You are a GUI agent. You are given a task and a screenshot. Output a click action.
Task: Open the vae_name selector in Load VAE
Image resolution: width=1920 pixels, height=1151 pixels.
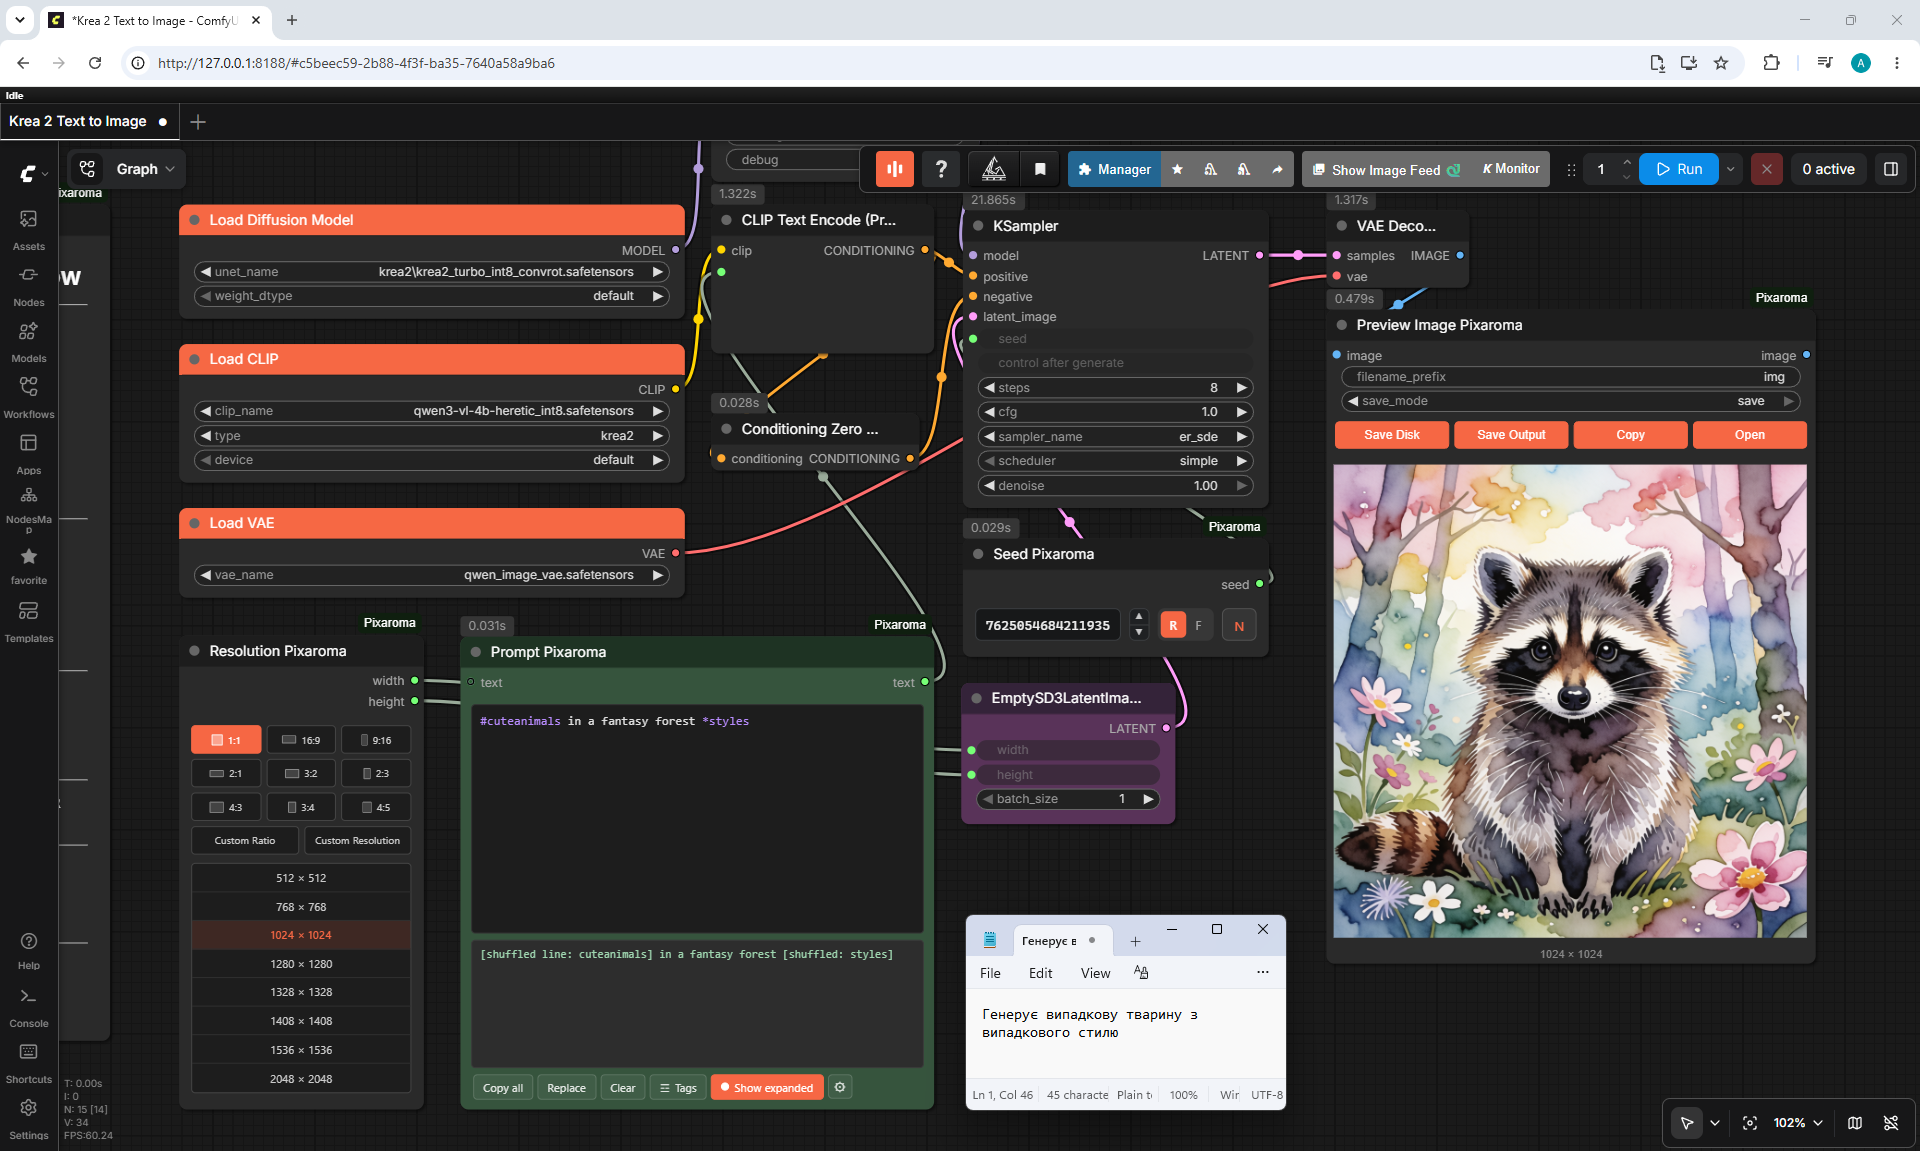[x=431, y=575]
